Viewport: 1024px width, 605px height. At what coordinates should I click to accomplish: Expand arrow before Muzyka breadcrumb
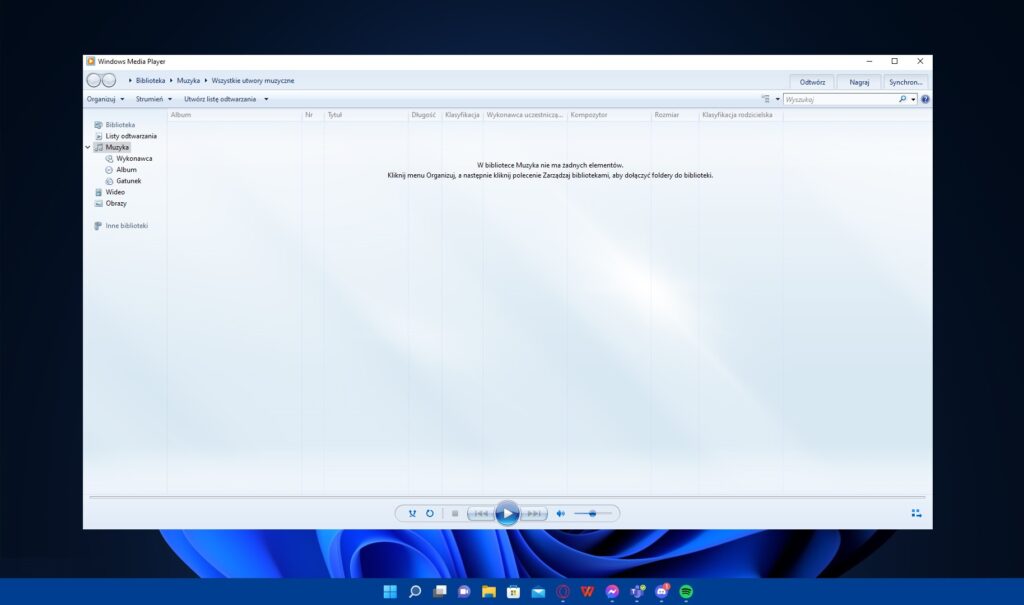(x=171, y=80)
